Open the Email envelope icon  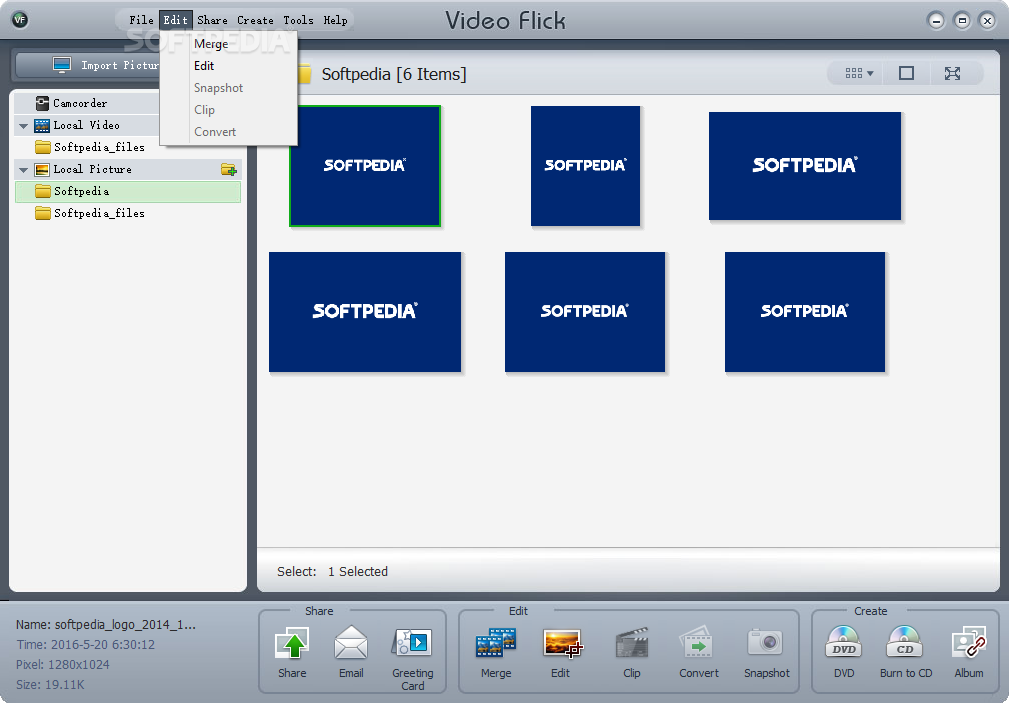351,644
